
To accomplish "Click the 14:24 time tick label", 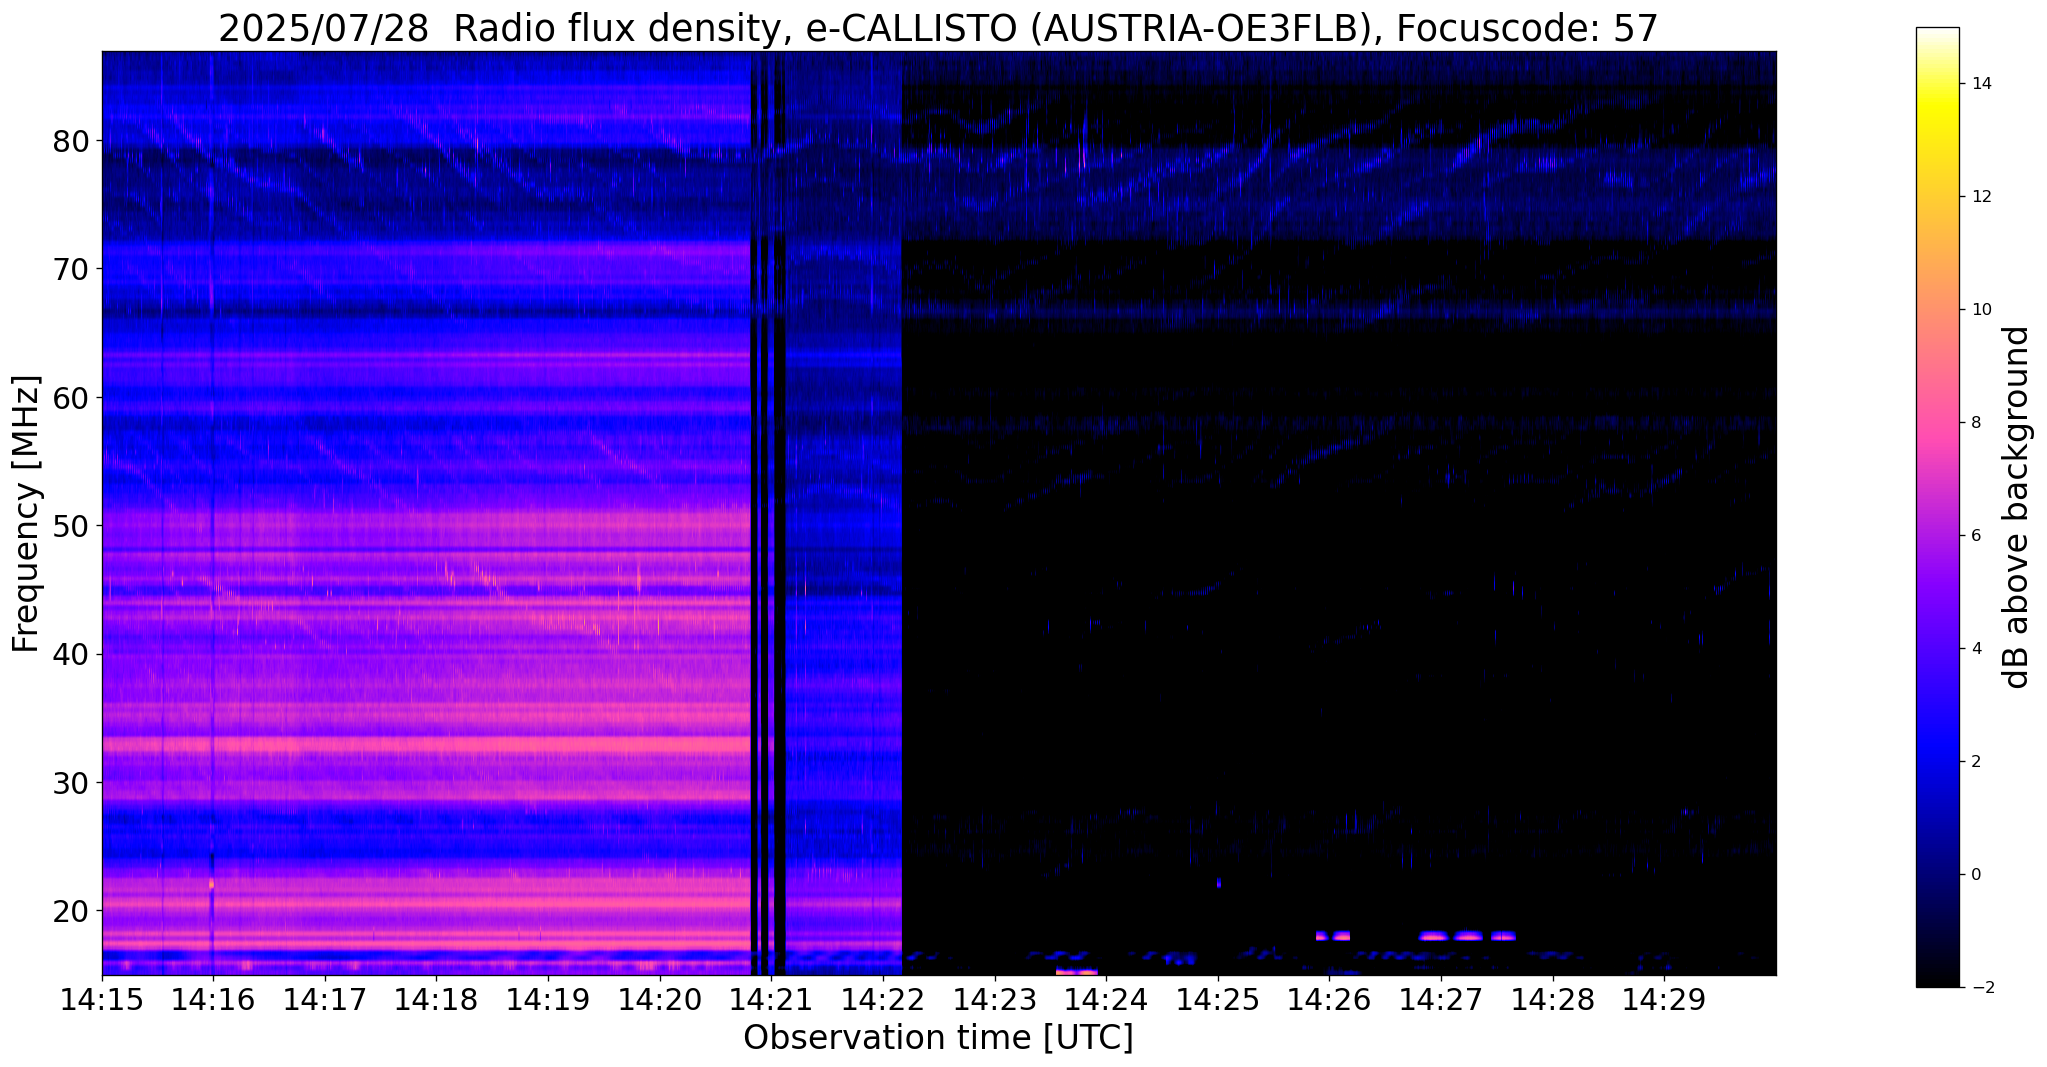I will pyautogui.click(x=1106, y=999).
